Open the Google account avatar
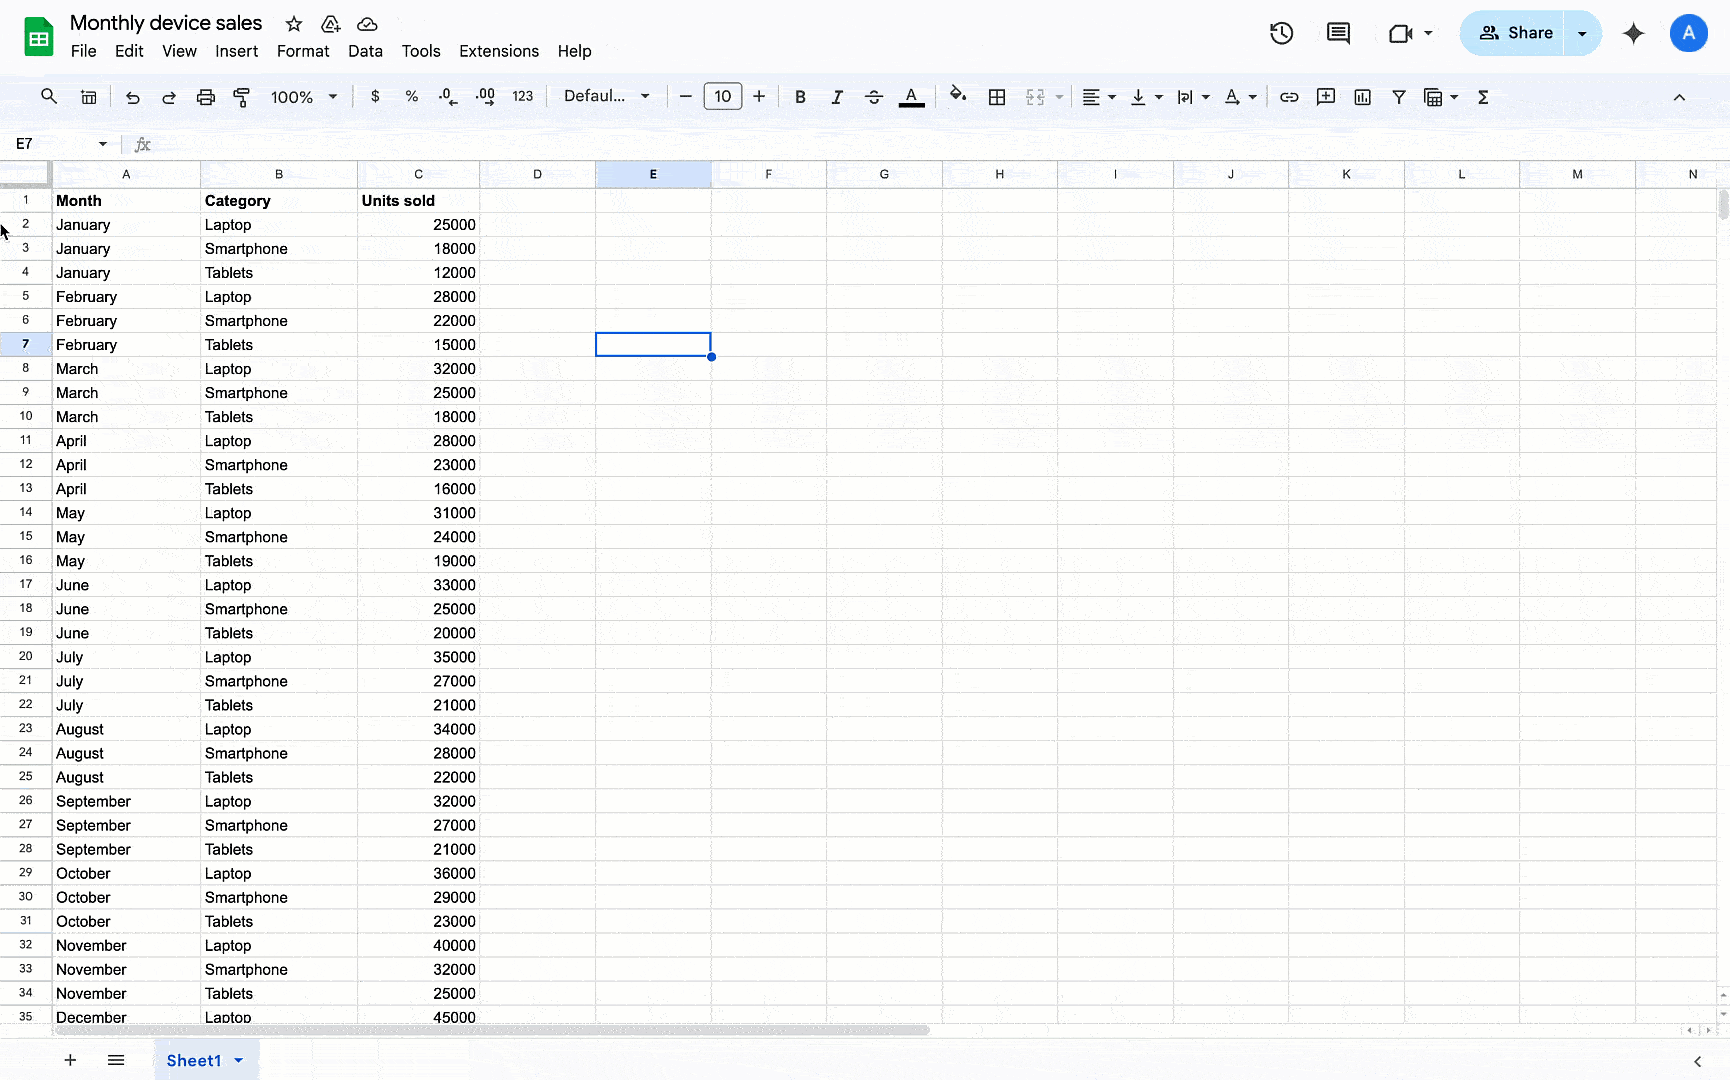This screenshot has width=1730, height=1080. click(1688, 33)
